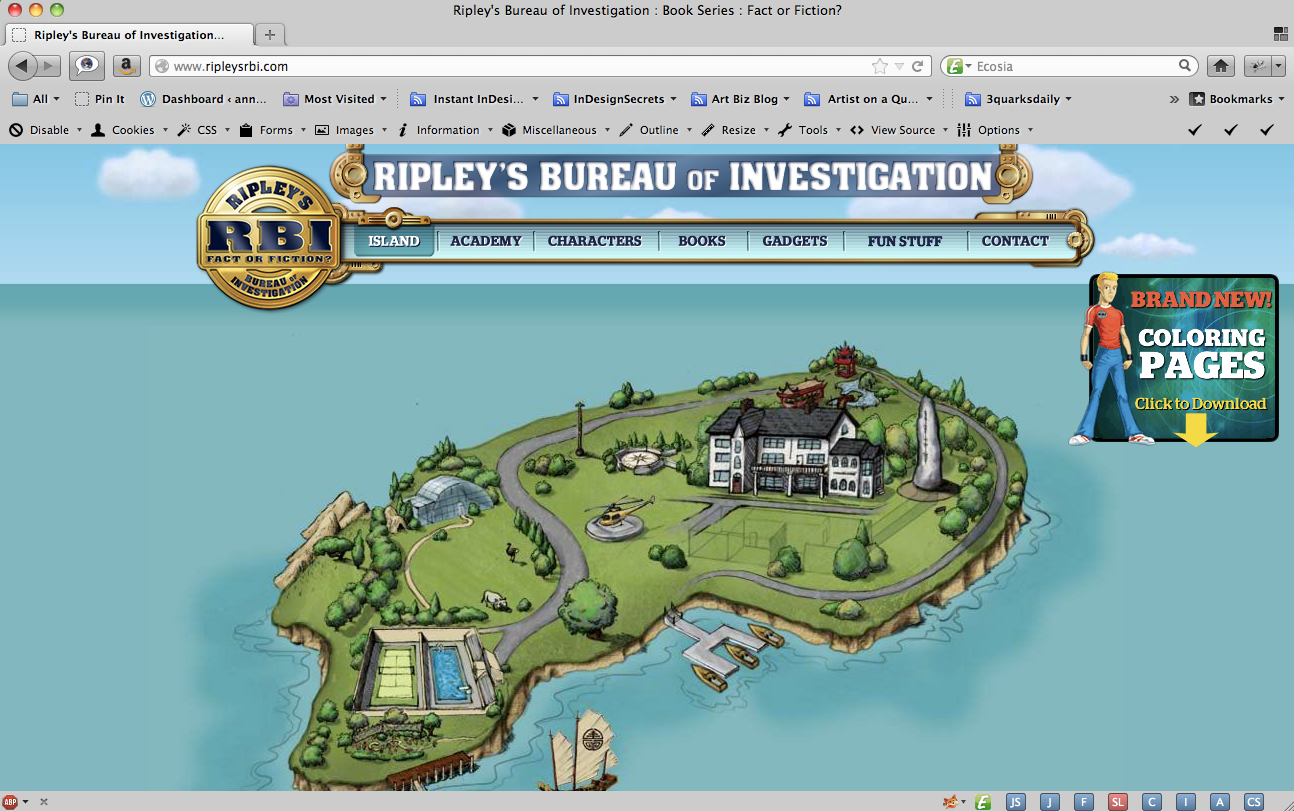Image resolution: width=1294 pixels, height=811 pixels.
Task: Open the CHARACTERS navigation tab
Action: tap(595, 241)
